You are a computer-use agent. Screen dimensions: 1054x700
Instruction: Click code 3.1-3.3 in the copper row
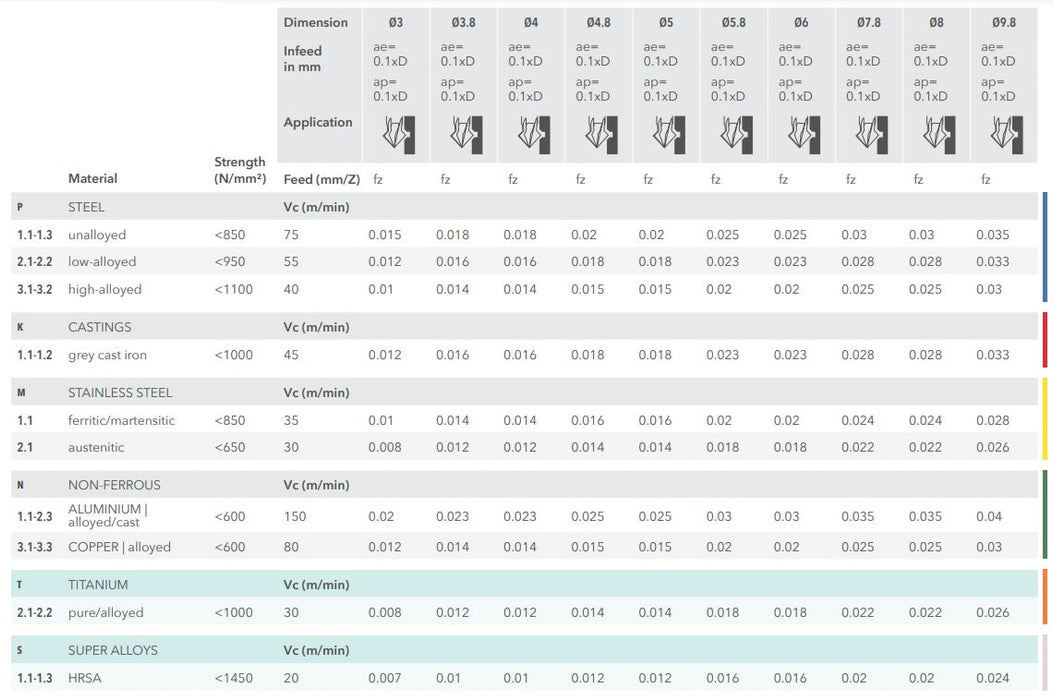[34, 547]
